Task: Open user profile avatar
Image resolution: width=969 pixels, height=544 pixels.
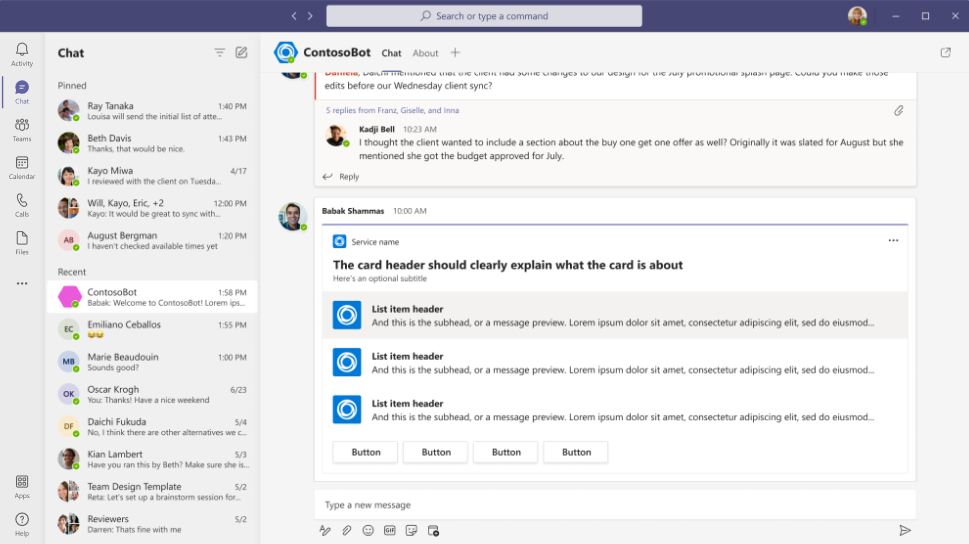Action: point(857,16)
